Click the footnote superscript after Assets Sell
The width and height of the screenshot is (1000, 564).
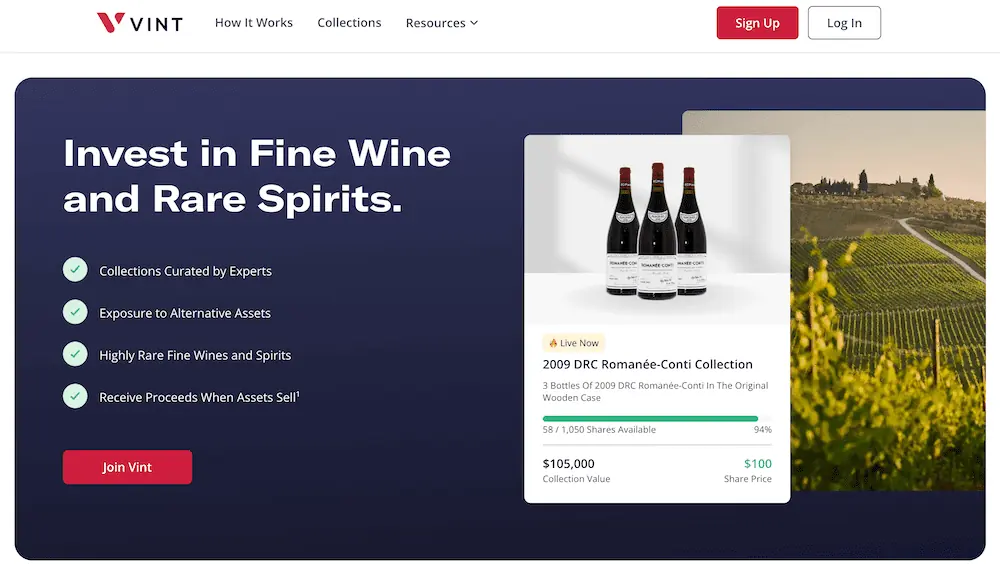click(x=298, y=394)
